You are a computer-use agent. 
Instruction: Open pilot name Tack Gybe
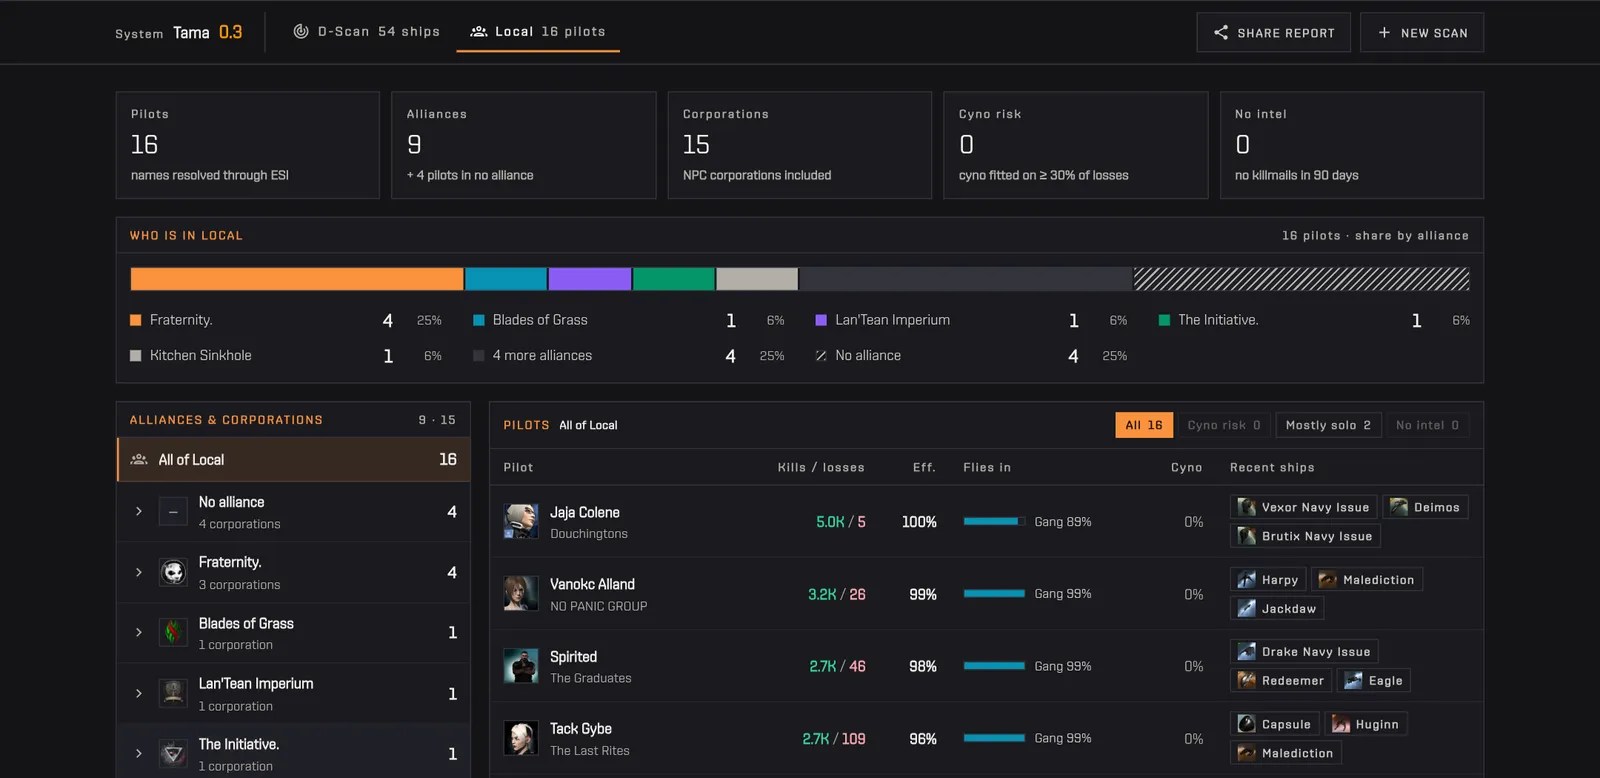581,729
